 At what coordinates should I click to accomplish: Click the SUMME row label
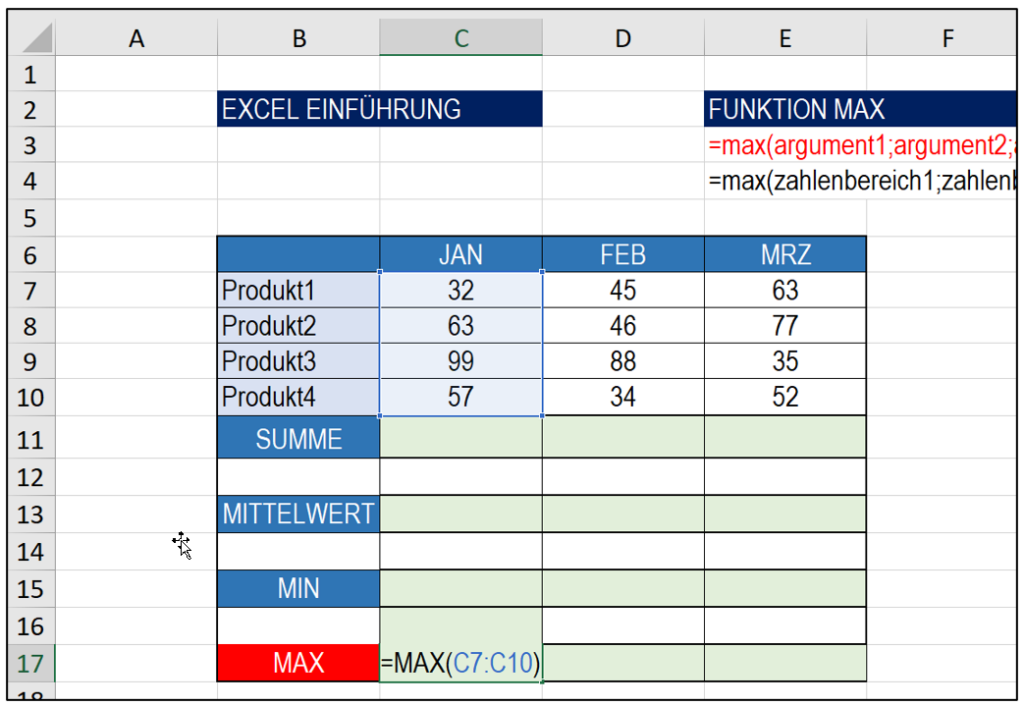pyautogui.click(x=298, y=439)
